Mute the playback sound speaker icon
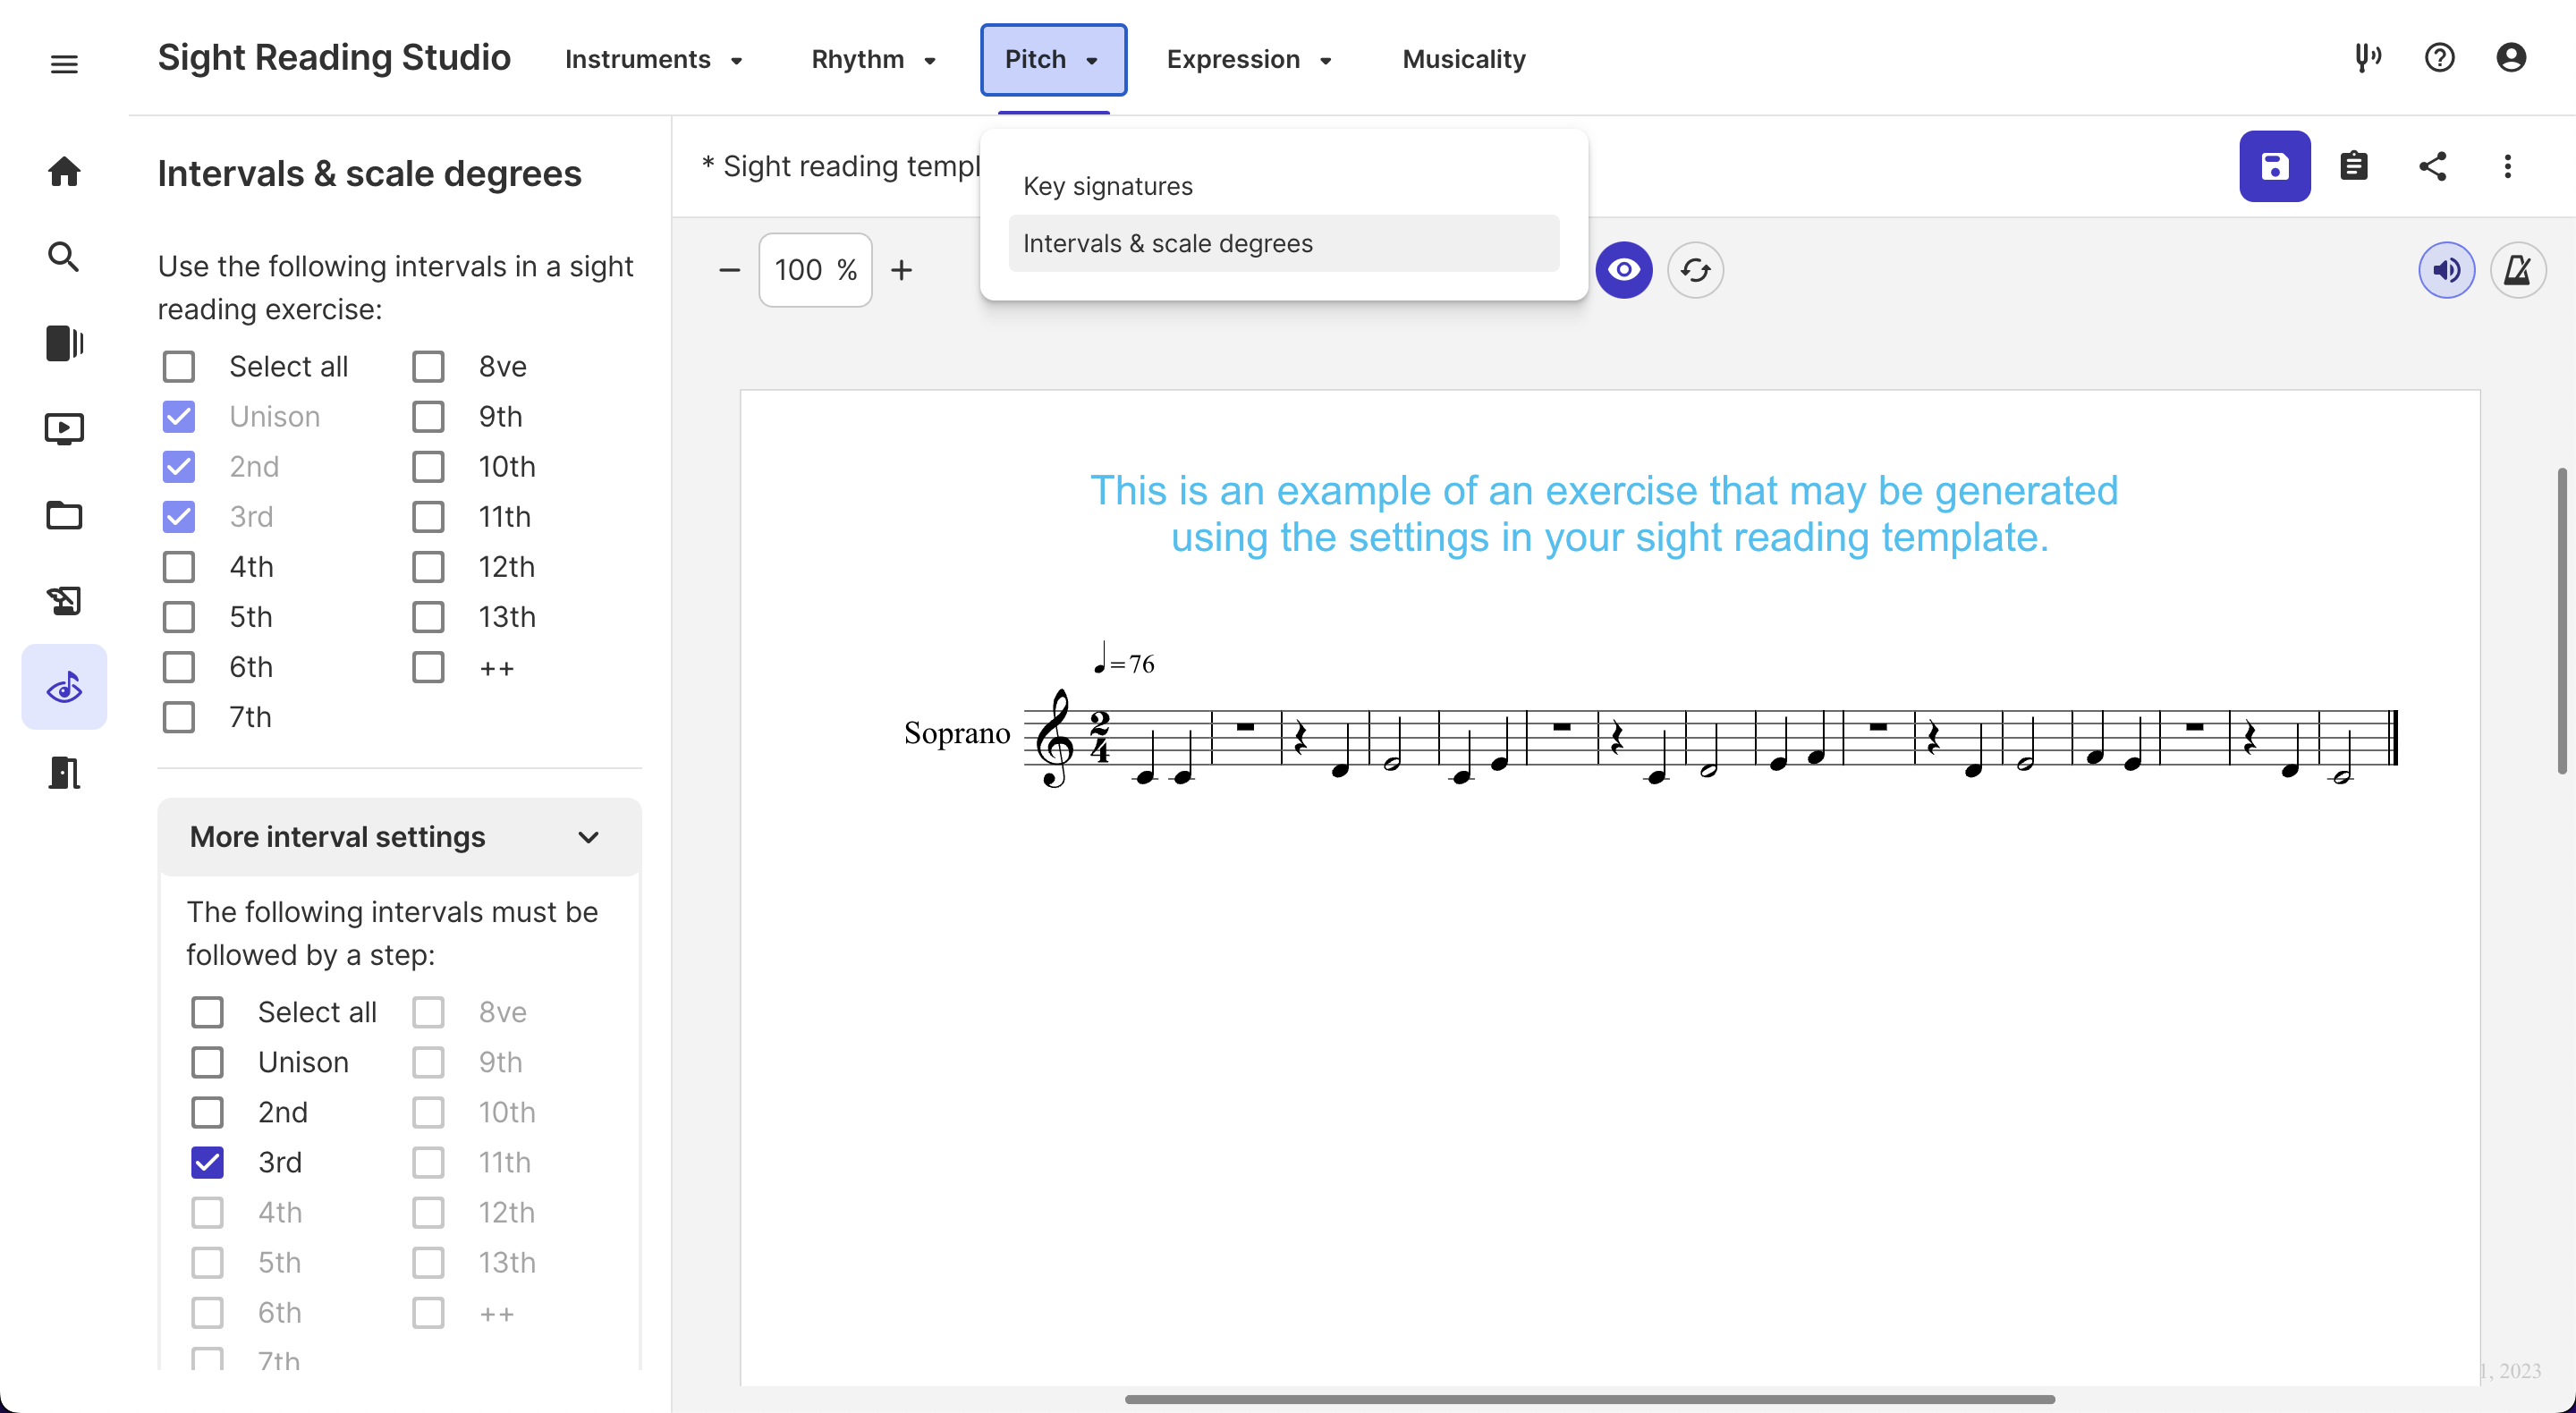 tap(2445, 270)
